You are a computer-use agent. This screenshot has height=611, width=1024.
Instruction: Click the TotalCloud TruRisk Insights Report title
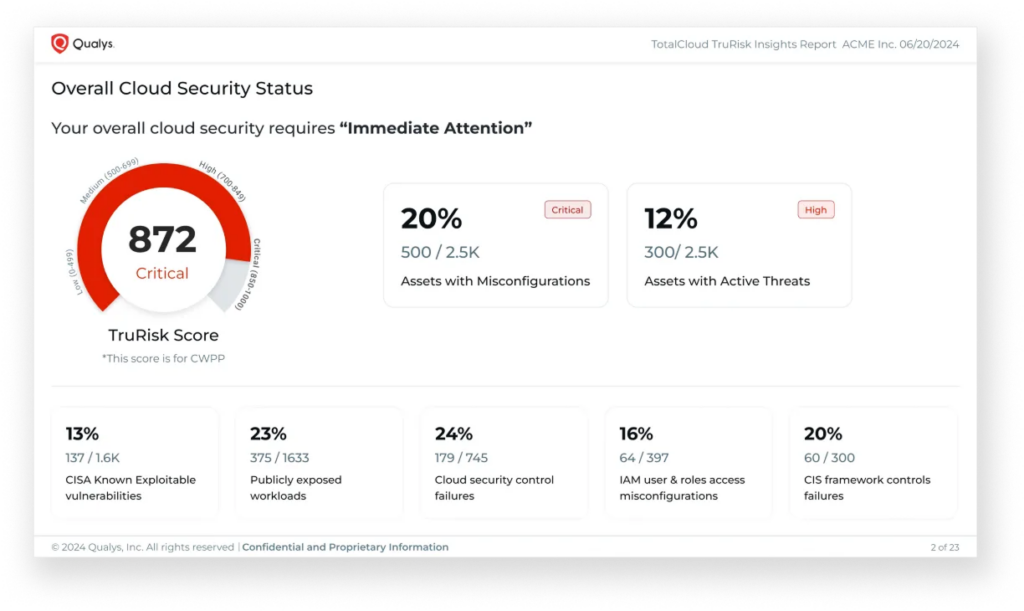(743, 44)
